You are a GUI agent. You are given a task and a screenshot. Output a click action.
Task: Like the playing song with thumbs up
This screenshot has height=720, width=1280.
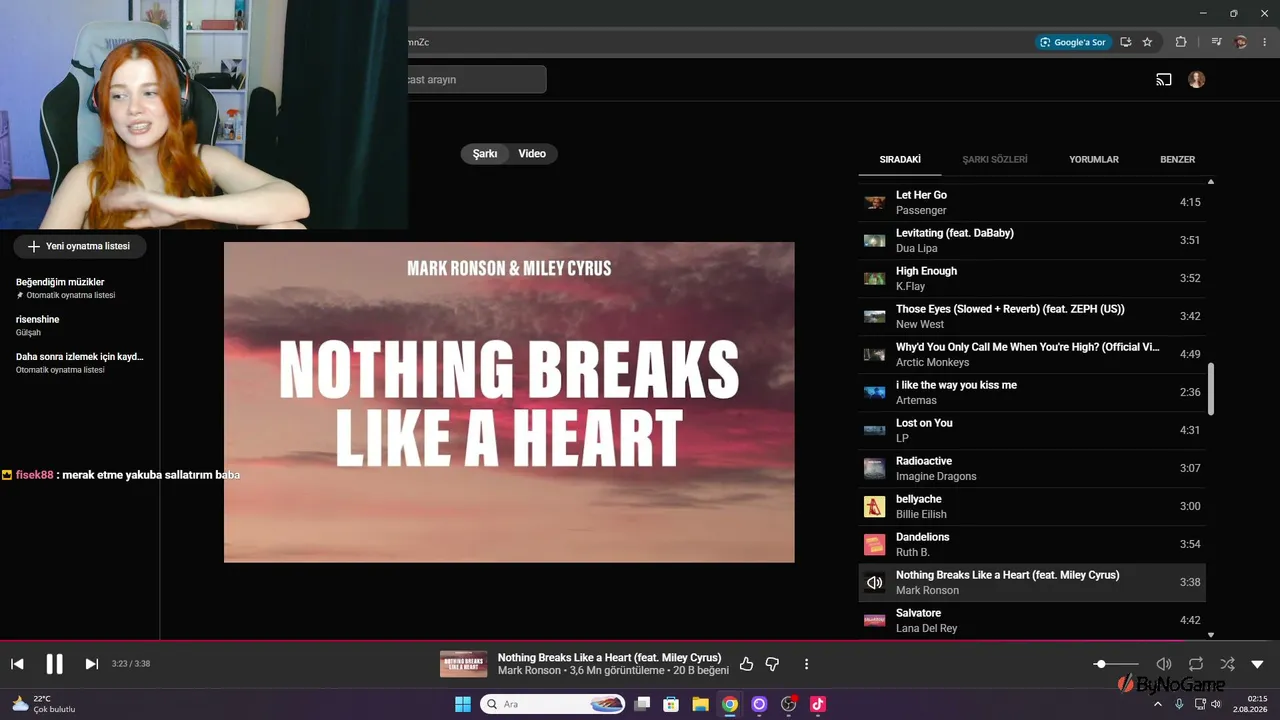pos(746,664)
